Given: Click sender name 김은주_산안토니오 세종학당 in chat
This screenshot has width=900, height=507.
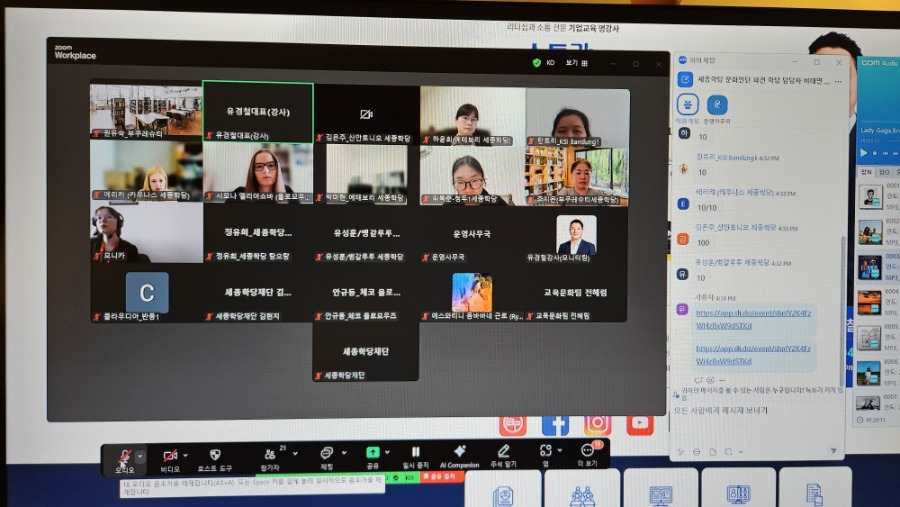Looking at the screenshot, I should tap(735, 227).
